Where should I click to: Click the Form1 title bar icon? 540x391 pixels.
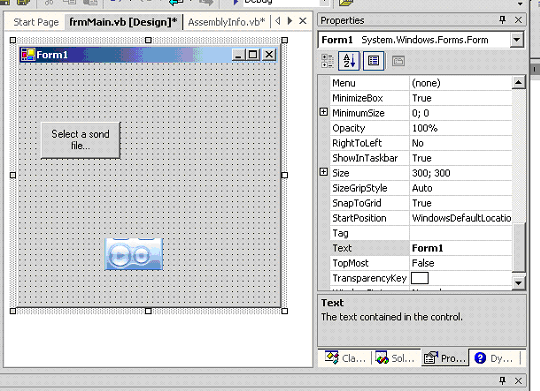click(x=28, y=54)
